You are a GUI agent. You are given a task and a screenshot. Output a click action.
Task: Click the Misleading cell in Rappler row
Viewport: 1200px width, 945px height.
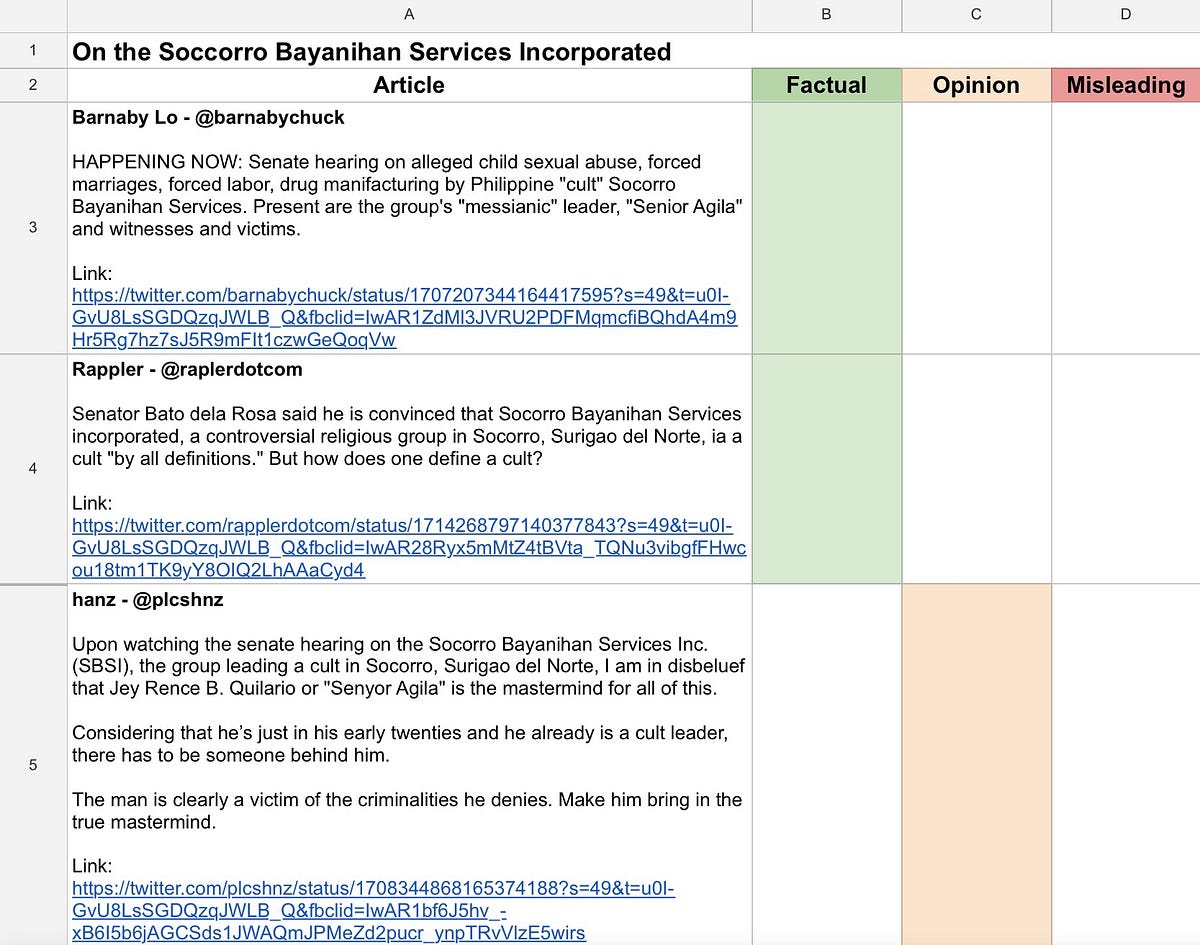click(x=1126, y=468)
